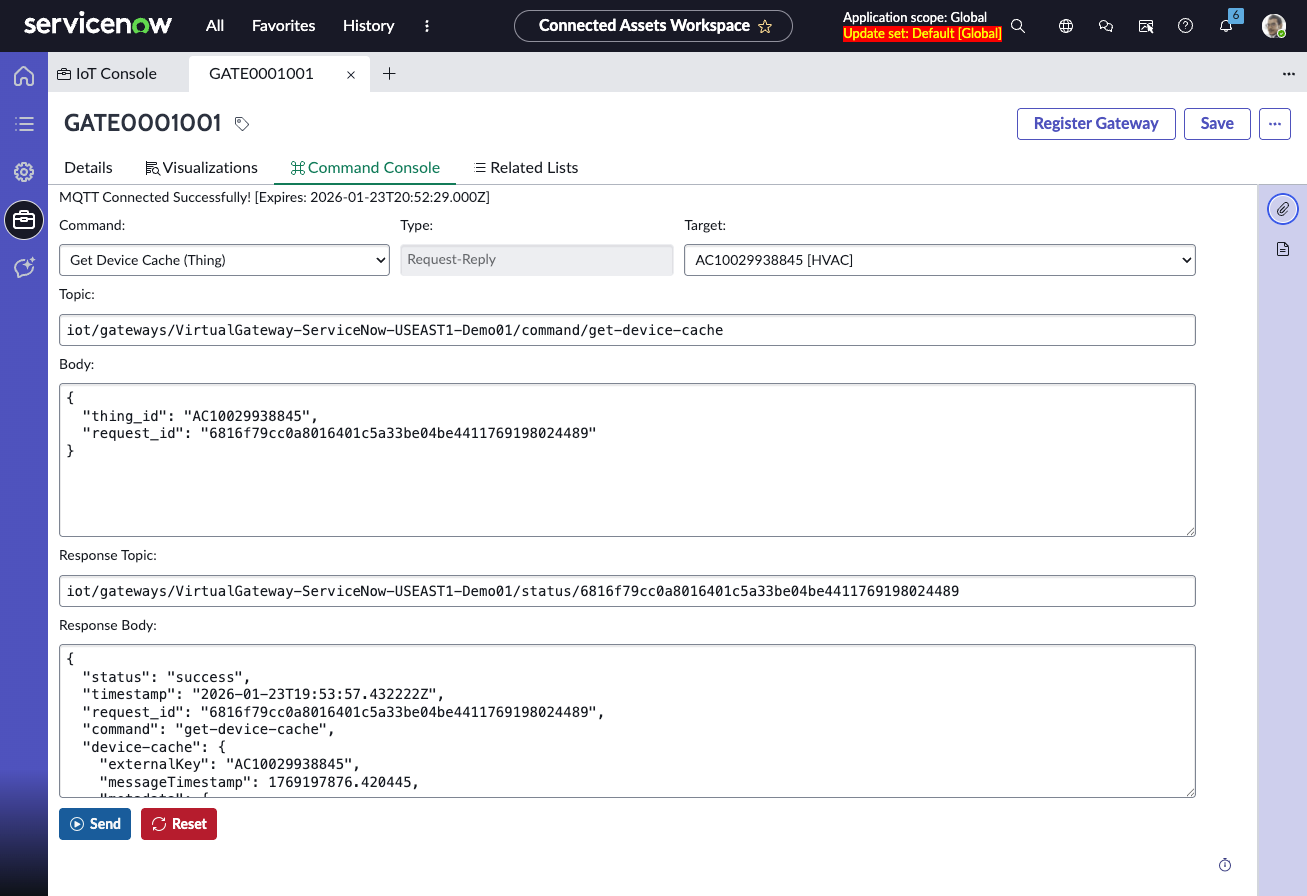Select the Command Console tab
Image resolution: width=1307 pixels, height=896 pixels.
pyautogui.click(x=365, y=168)
